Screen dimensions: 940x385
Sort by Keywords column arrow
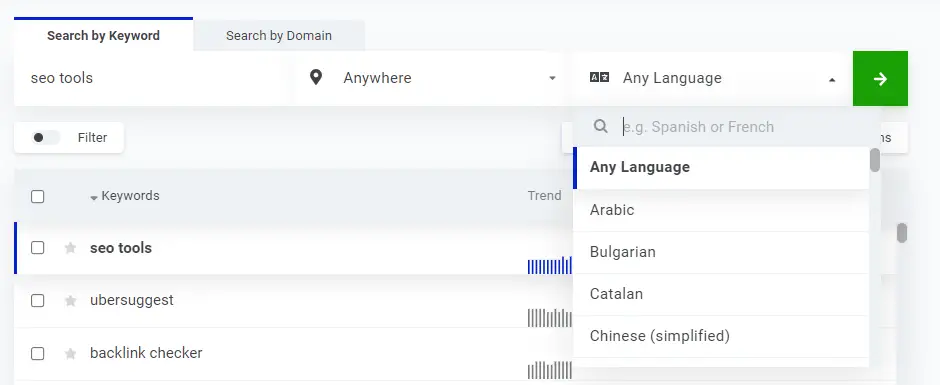point(94,197)
